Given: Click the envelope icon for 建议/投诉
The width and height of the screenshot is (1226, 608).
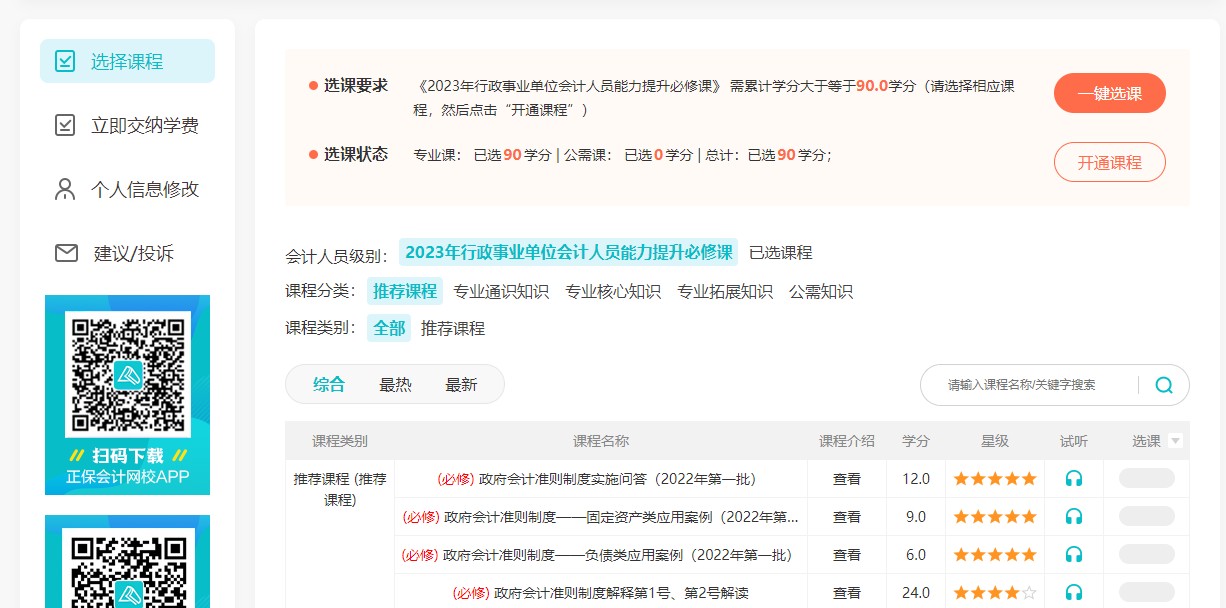Looking at the screenshot, I should coord(66,253).
